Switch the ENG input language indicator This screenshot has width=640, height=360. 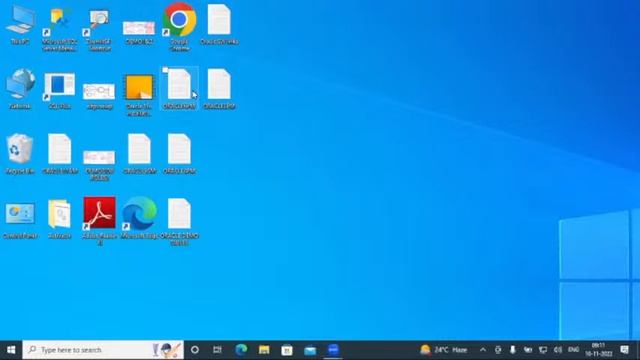pos(573,350)
